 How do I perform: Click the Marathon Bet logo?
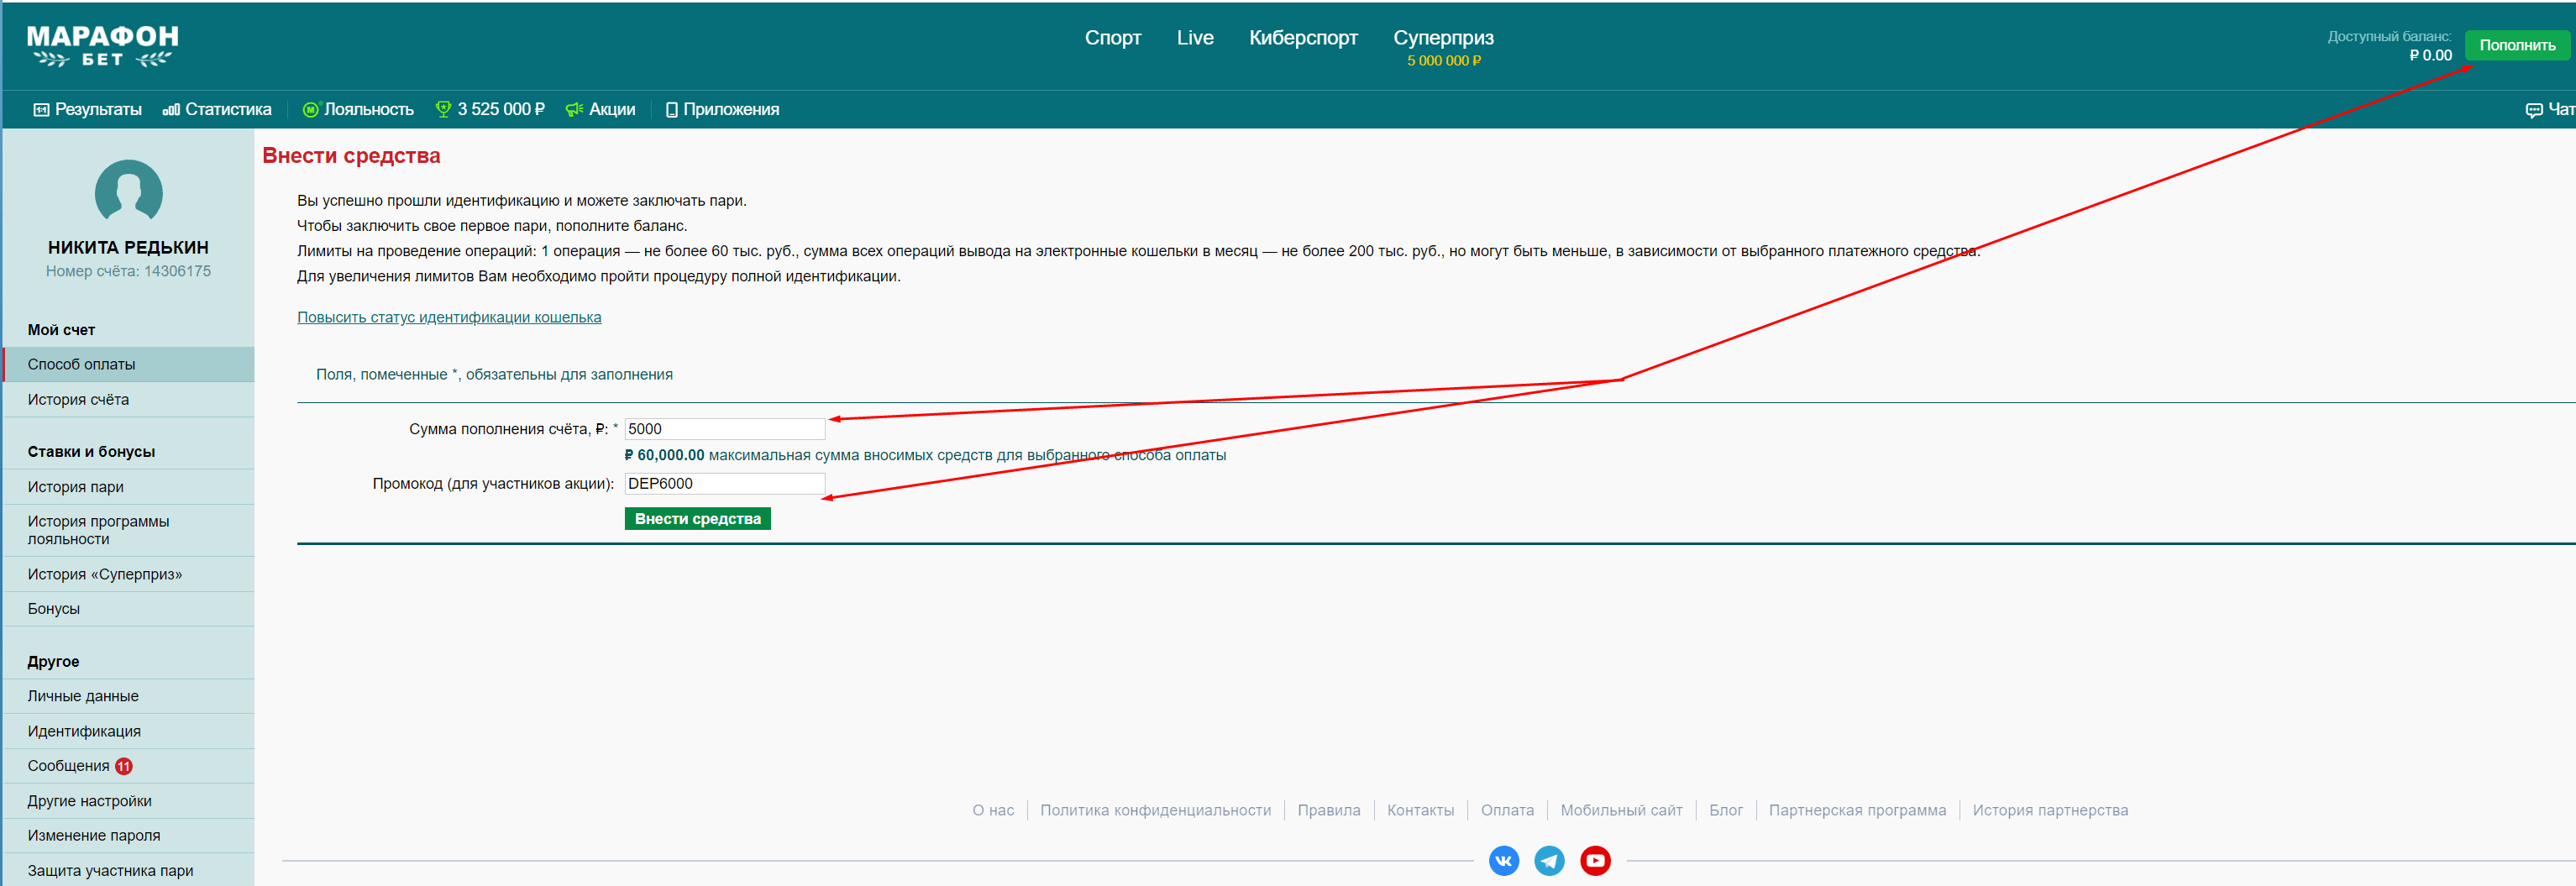(102, 46)
